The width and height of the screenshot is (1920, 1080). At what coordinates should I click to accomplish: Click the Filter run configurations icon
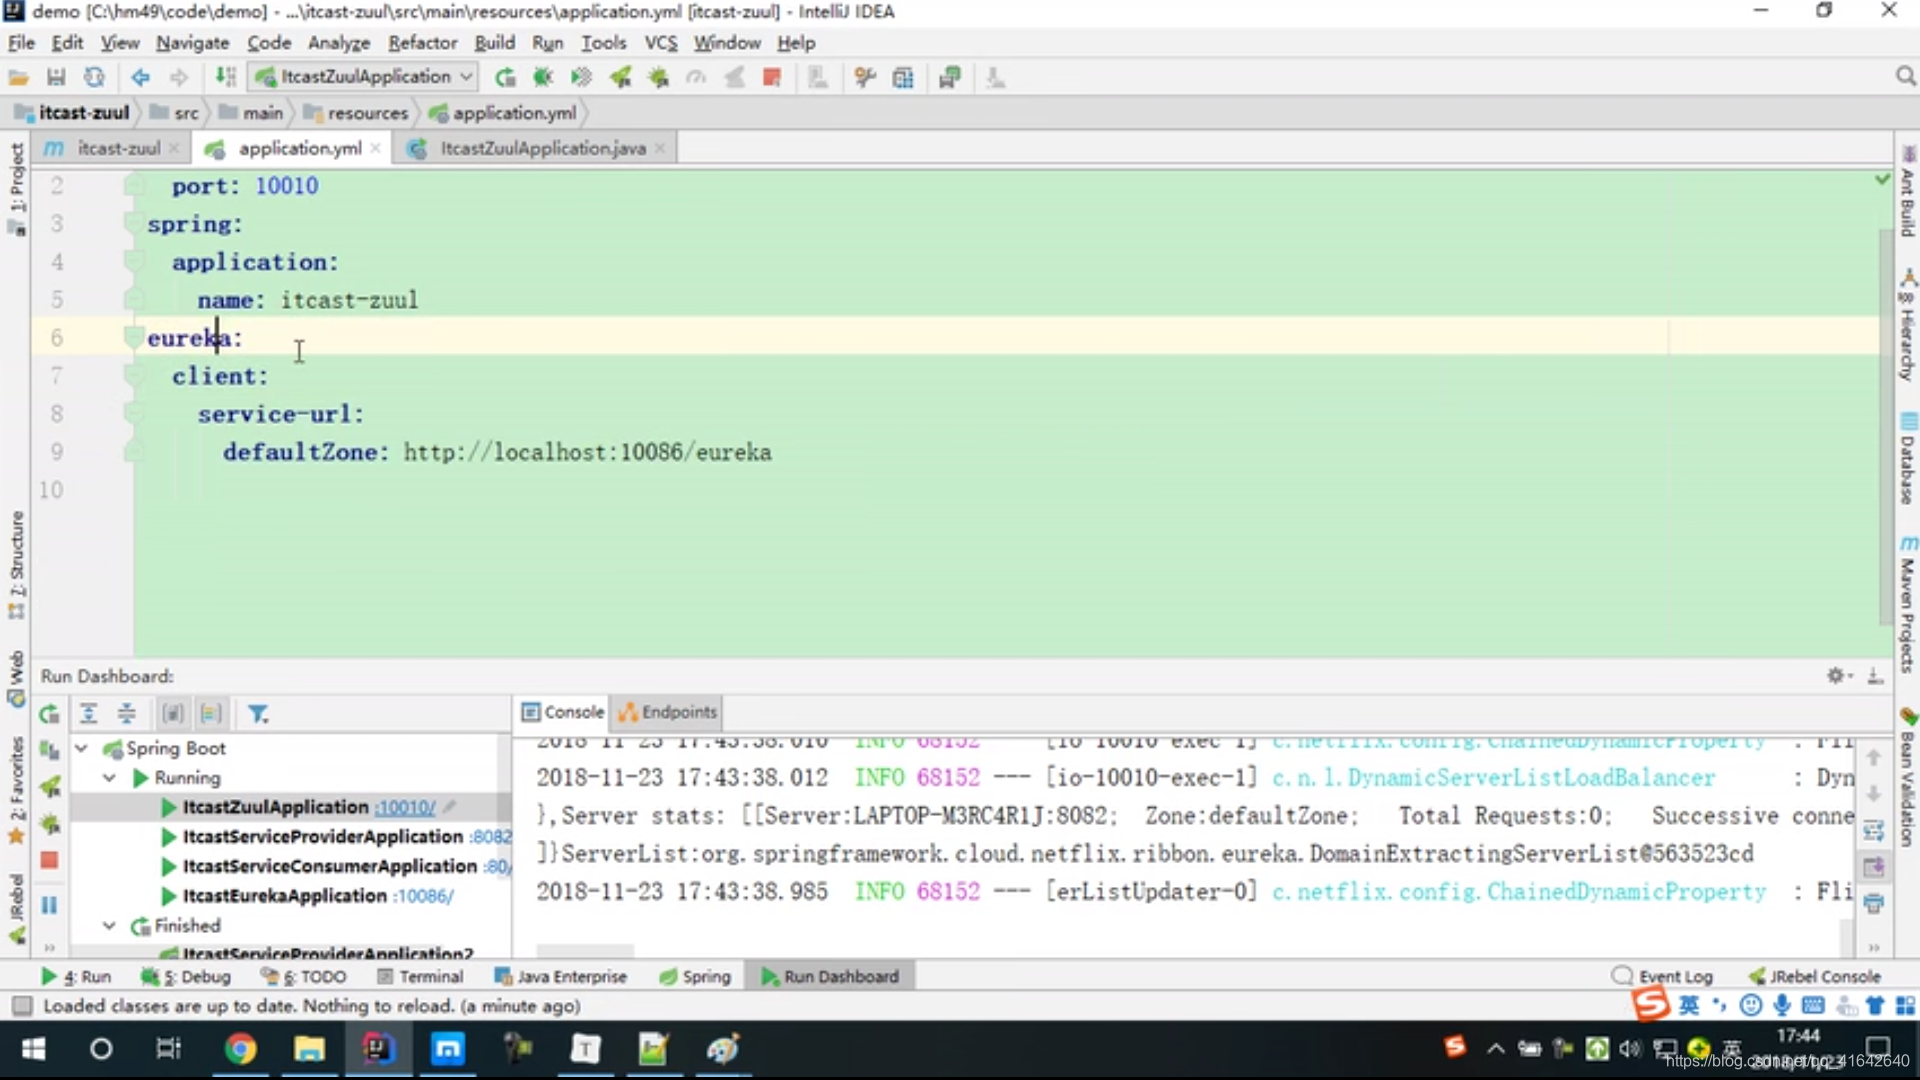(x=258, y=713)
